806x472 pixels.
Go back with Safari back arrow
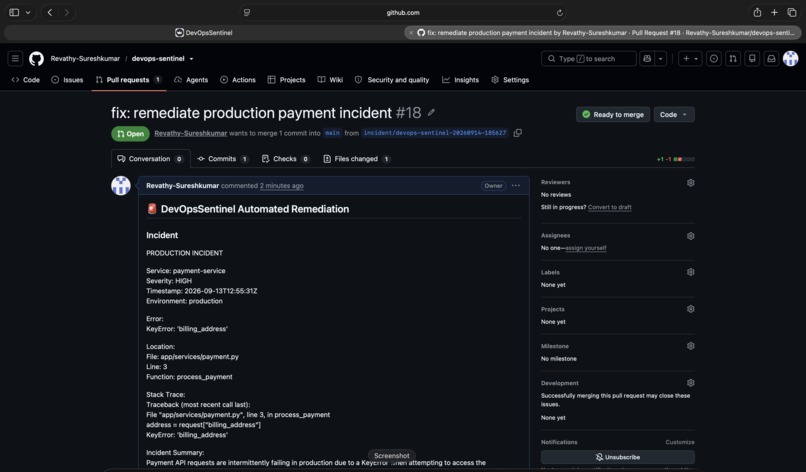50,12
